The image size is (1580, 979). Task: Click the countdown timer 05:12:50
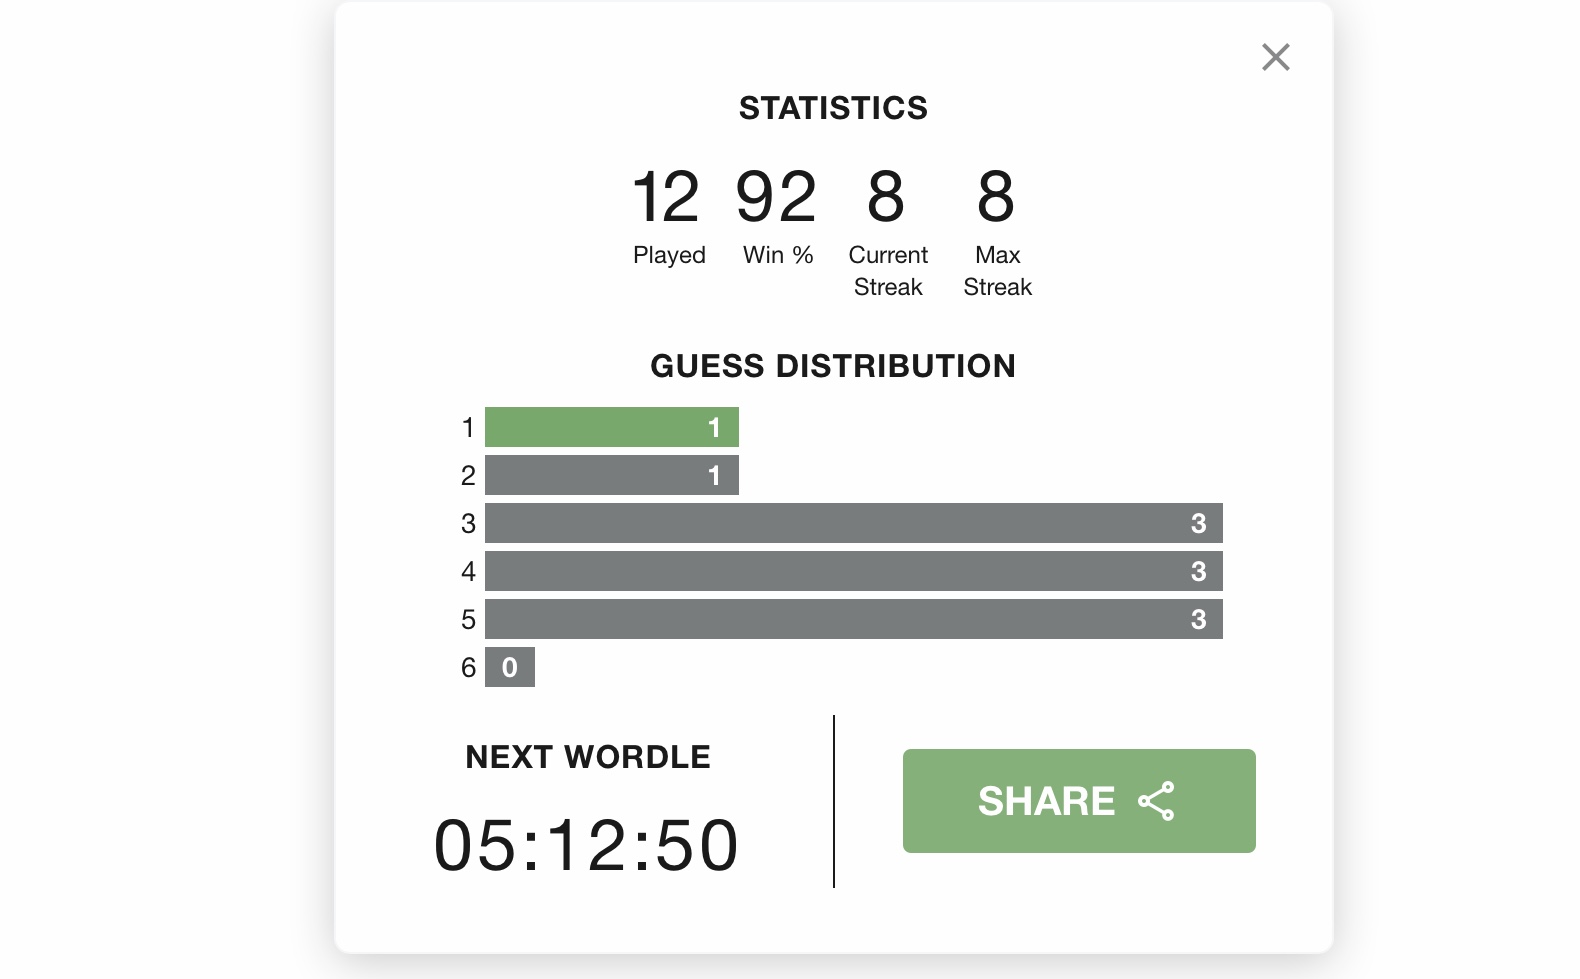(586, 846)
